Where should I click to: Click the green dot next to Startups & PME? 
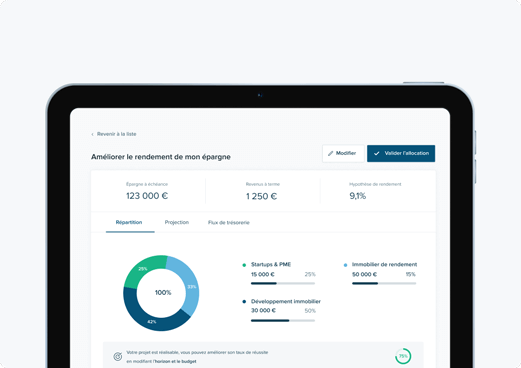244,265
